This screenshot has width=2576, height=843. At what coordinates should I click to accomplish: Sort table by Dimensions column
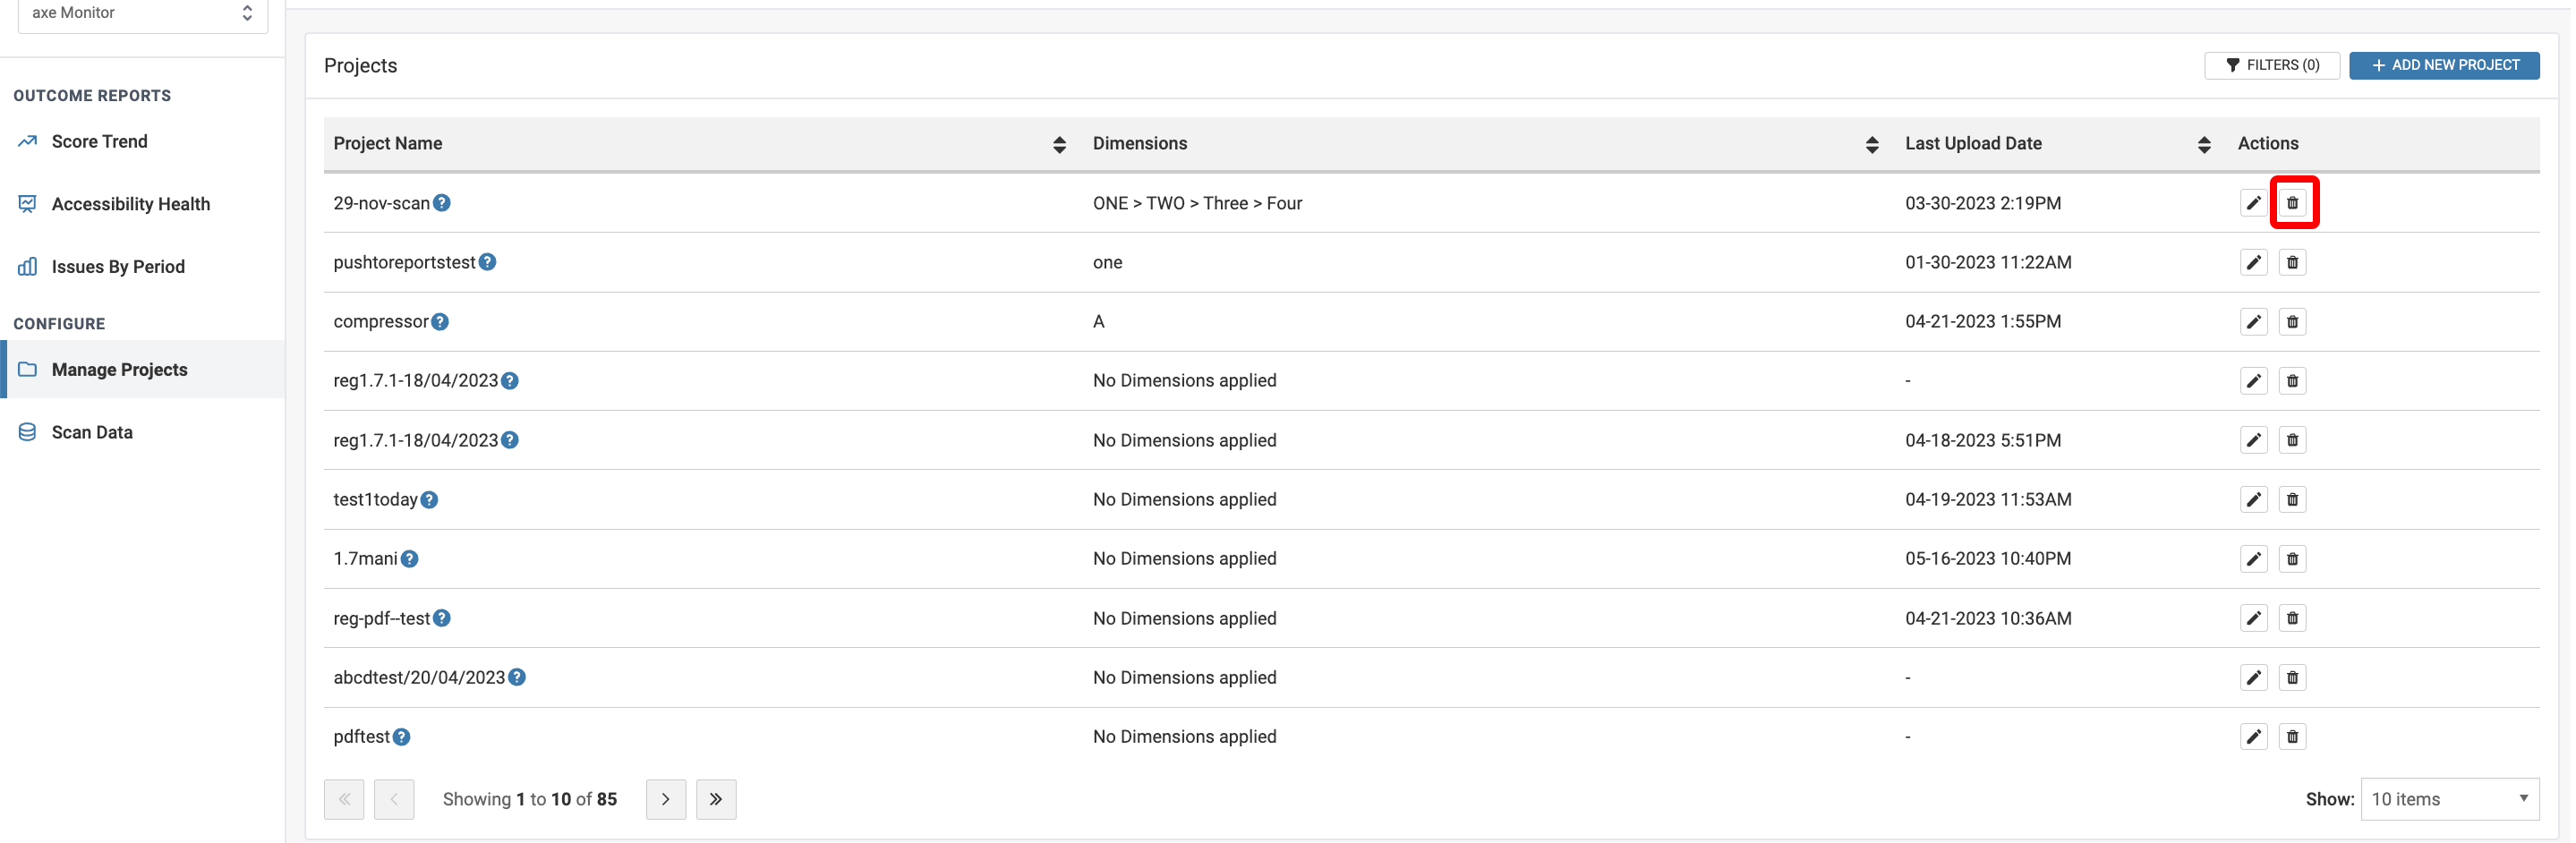coord(1871,145)
